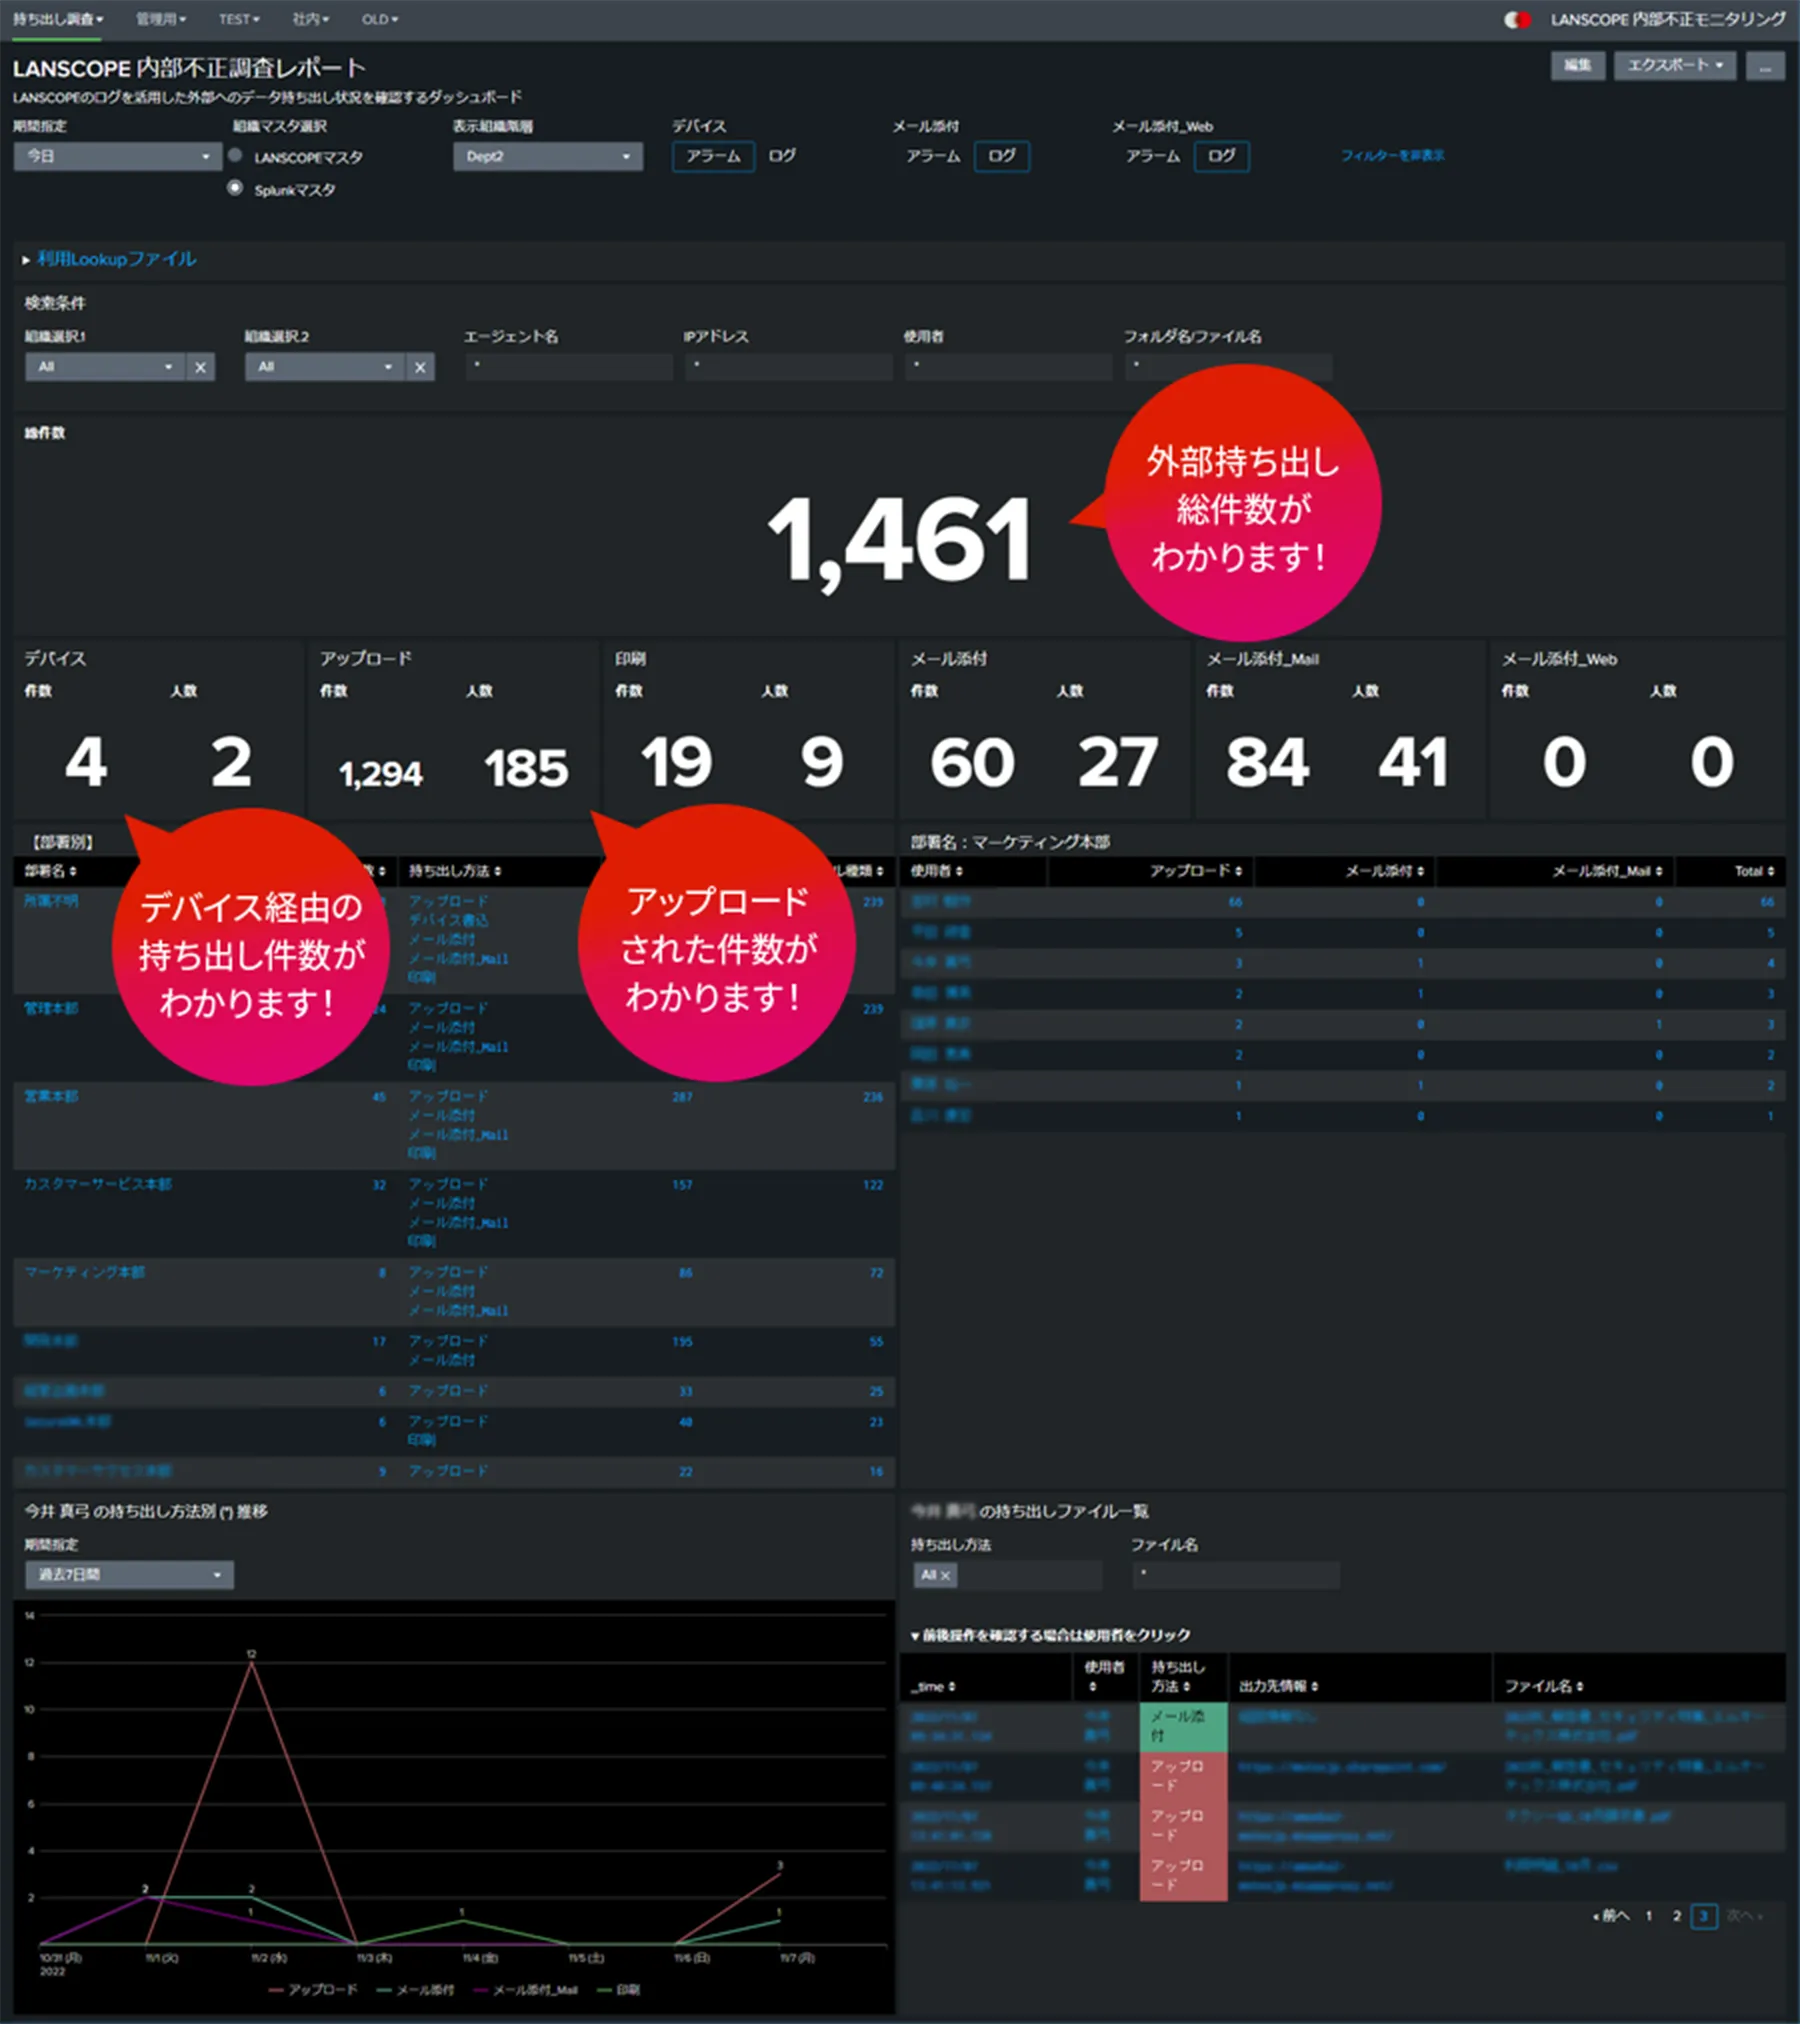Click current page 3 in pagination

pos(1704,1916)
